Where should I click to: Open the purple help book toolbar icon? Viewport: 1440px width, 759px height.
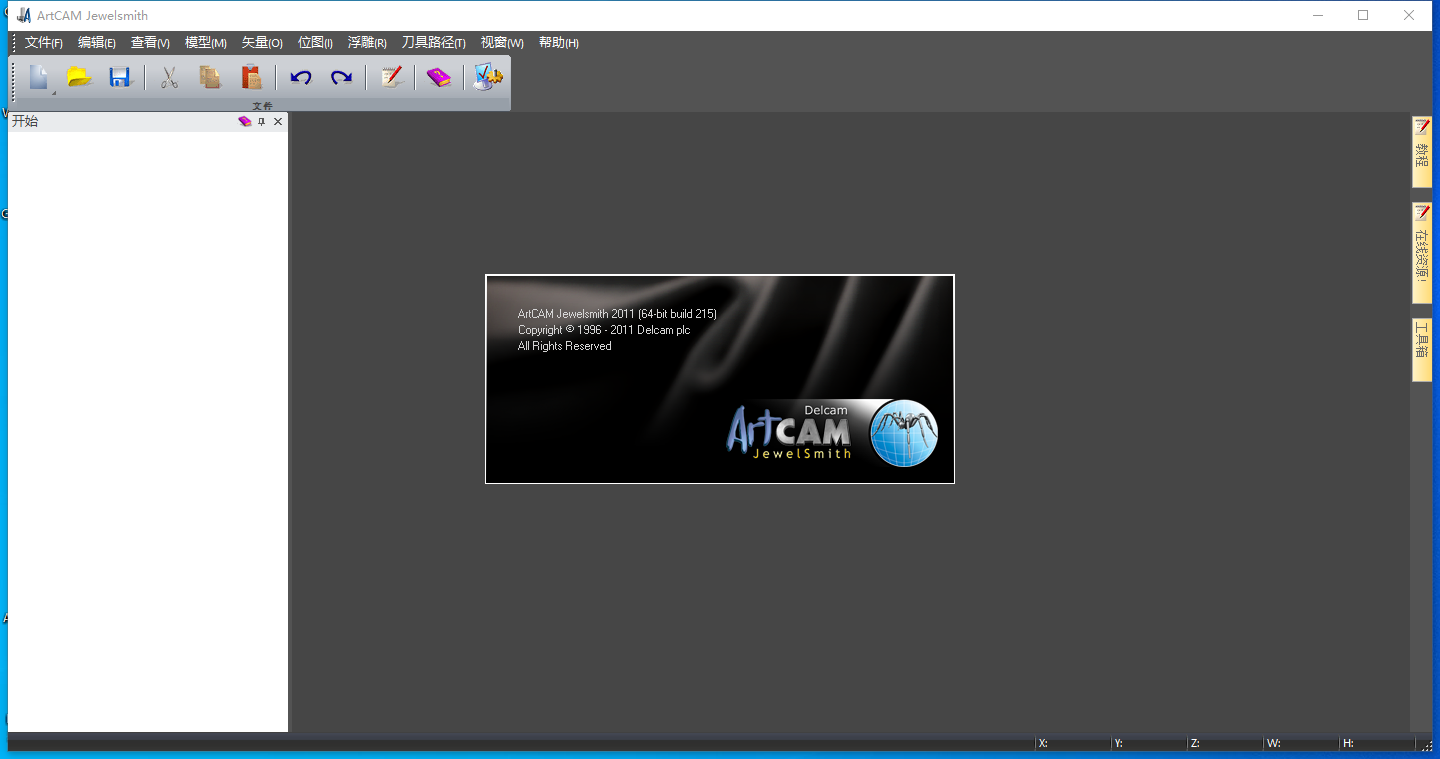[x=439, y=77]
